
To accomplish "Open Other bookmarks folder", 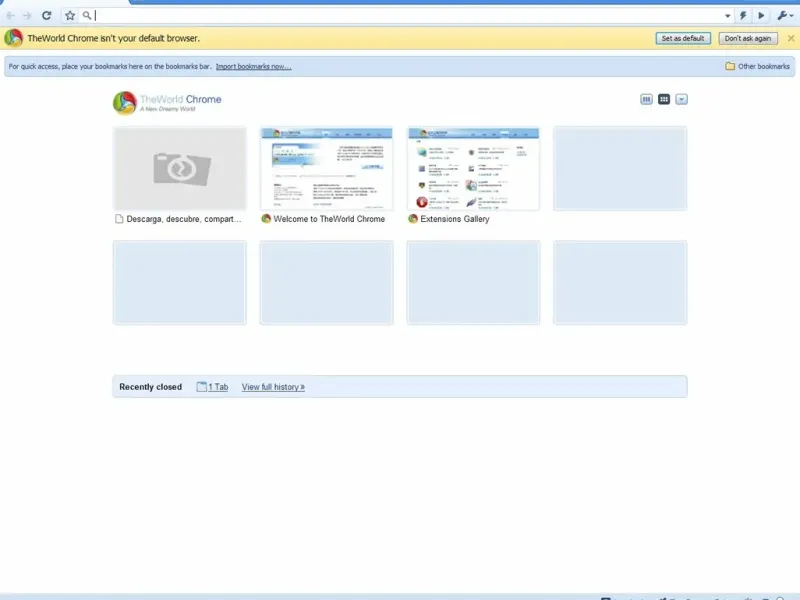I will click(757, 66).
